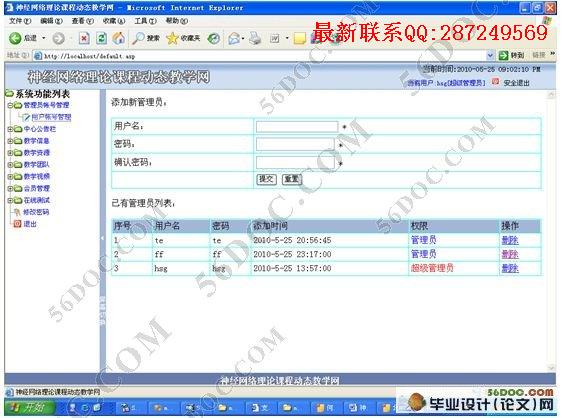This screenshot has width=562, height=418.
Task: Expand the 教学视频 tree node
Action: pyautogui.click(x=10, y=176)
